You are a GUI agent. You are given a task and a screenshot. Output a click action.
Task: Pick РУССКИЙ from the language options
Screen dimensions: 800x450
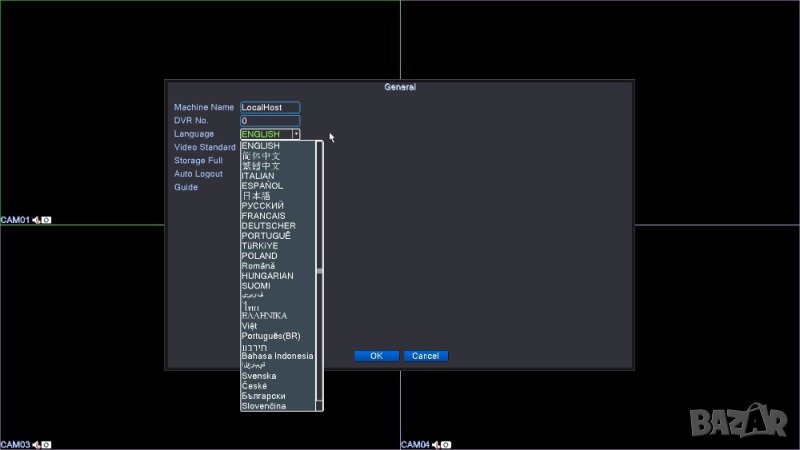(263, 206)
